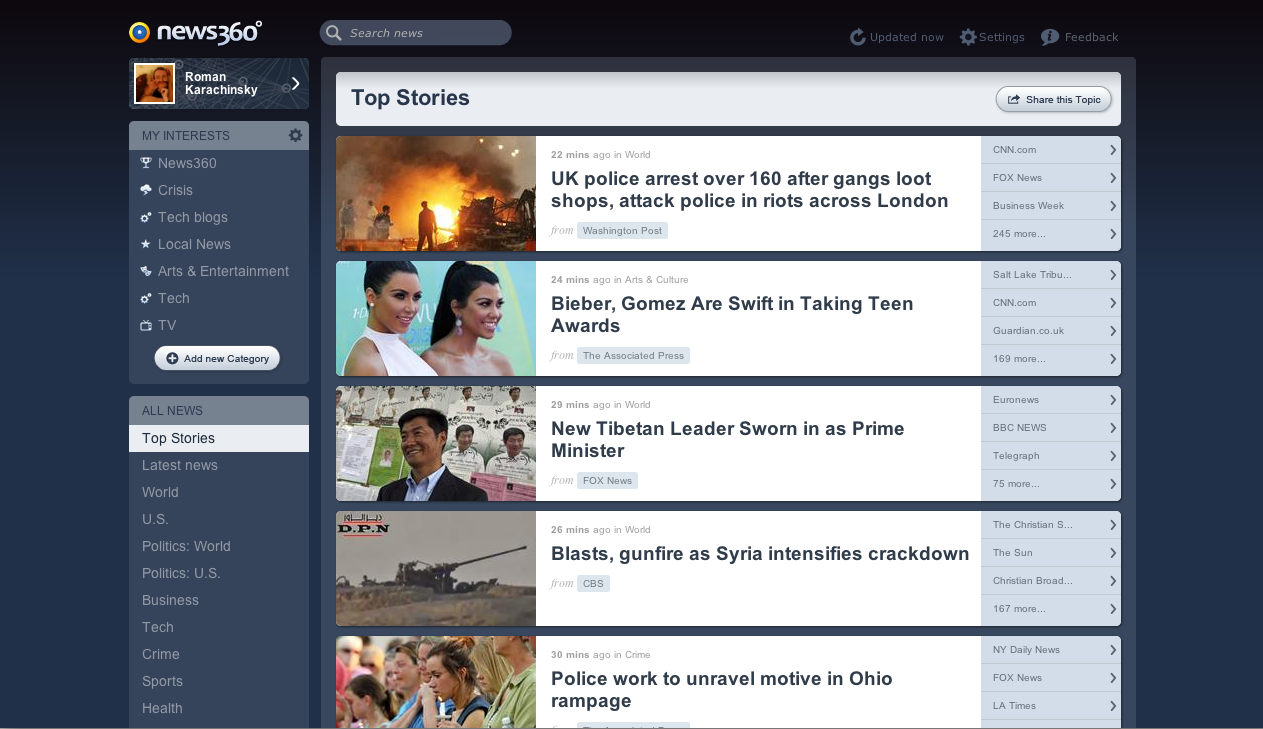Open My Interests gear settings

pyautogui.click(x=295, y=135)
